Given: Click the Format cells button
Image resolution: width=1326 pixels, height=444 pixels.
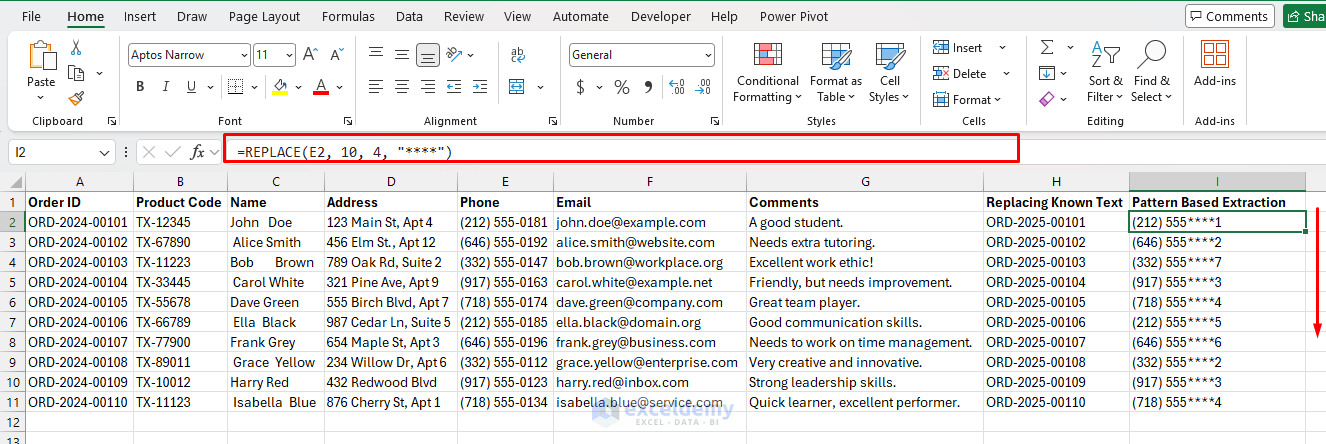Looking at the screenshot, I should pyautogui.click(x=968, y=99).
